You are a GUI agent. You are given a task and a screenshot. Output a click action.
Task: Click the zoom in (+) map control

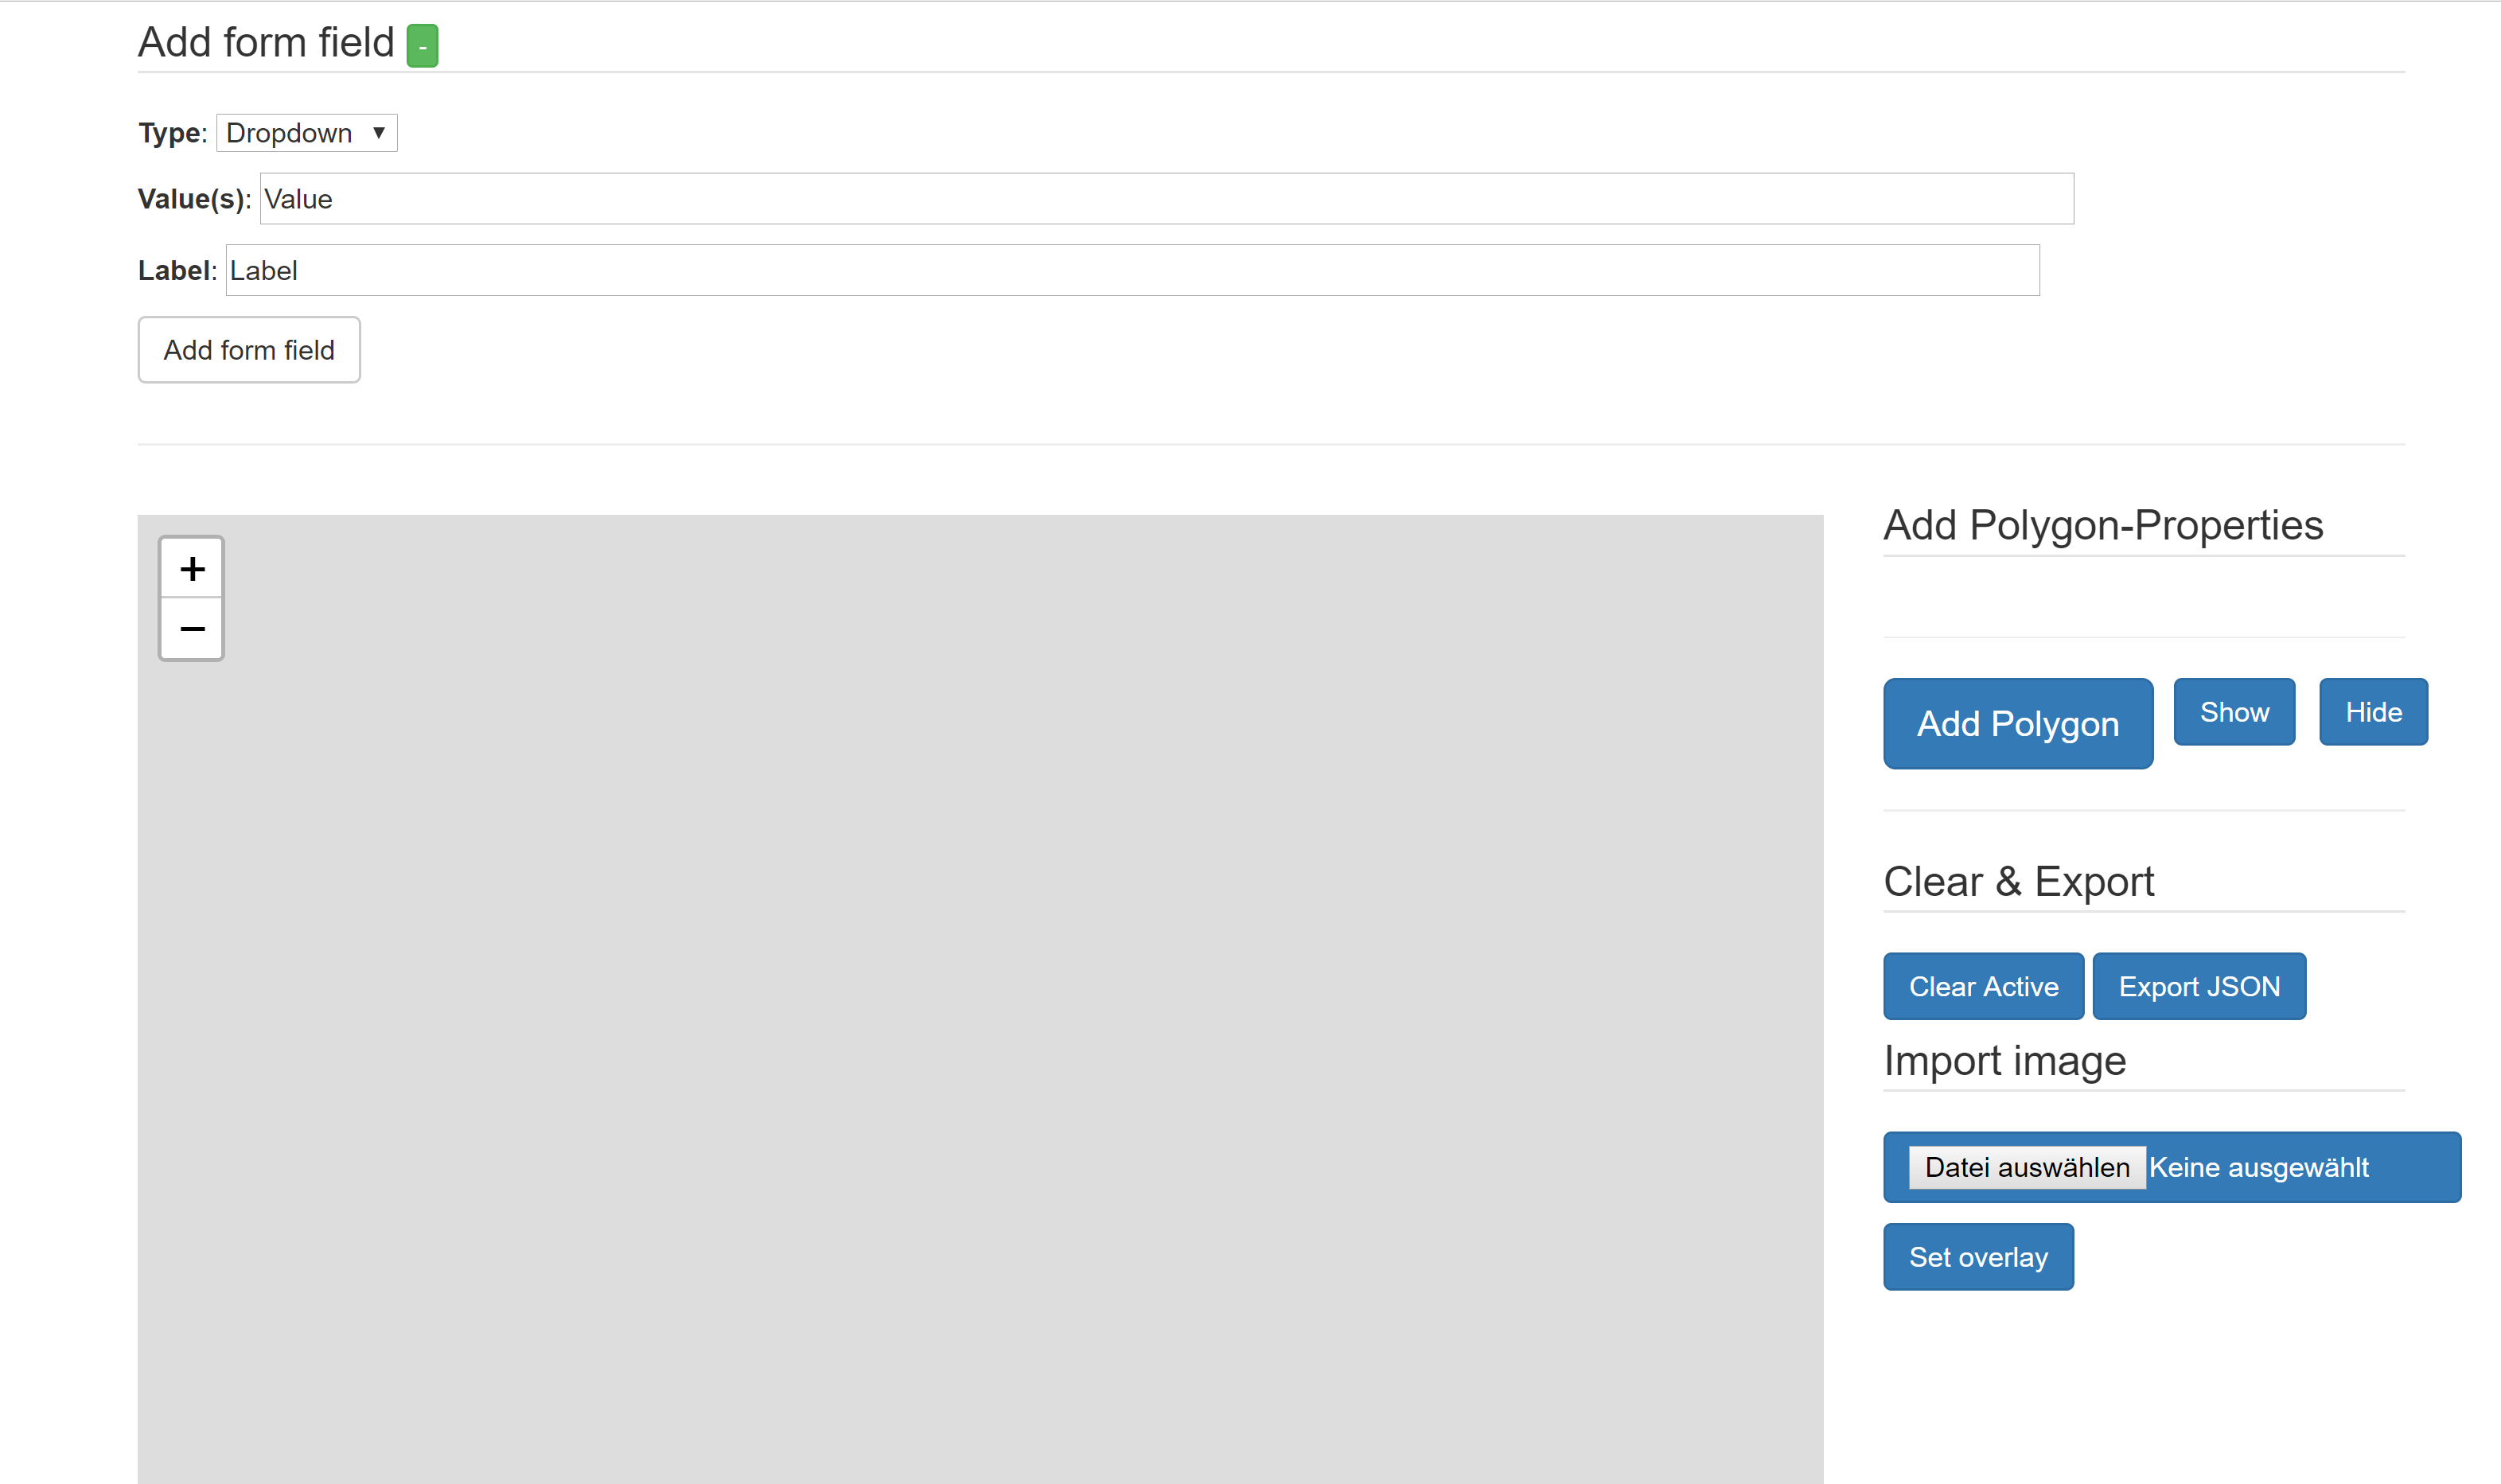[x=191, y=567]
